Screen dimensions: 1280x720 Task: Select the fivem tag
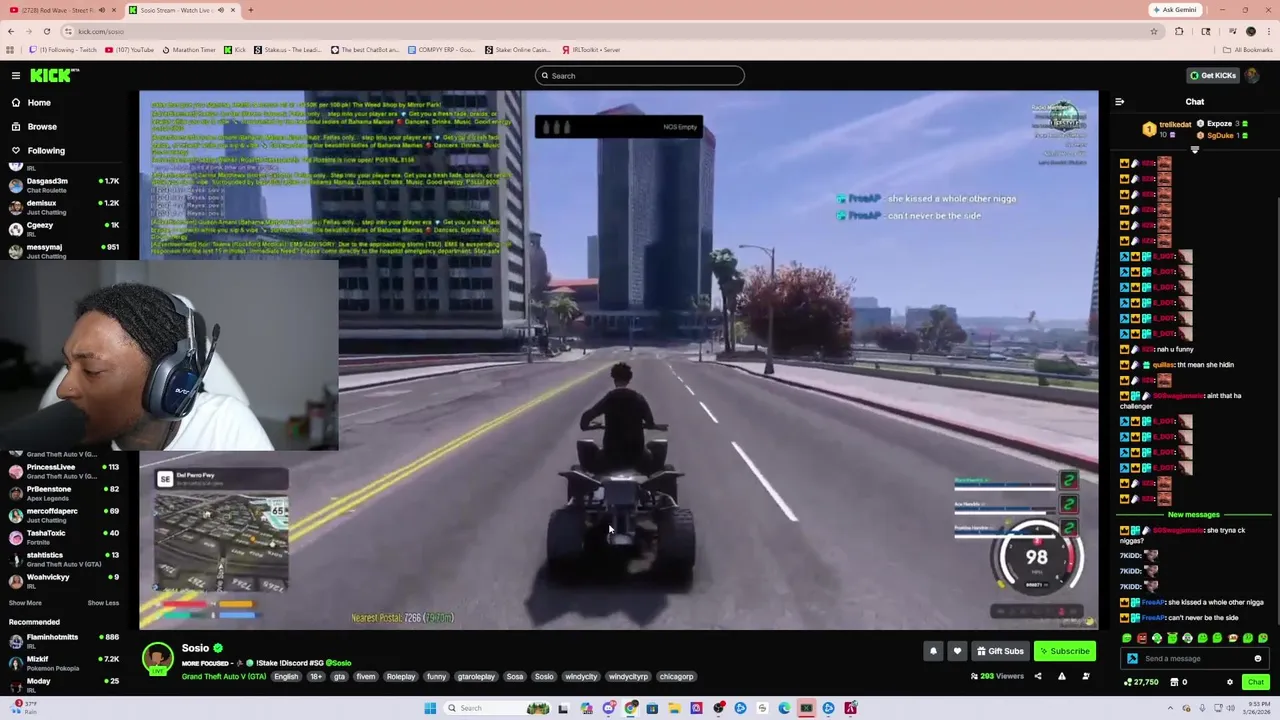pyautogui.click(x=366, y=677)
